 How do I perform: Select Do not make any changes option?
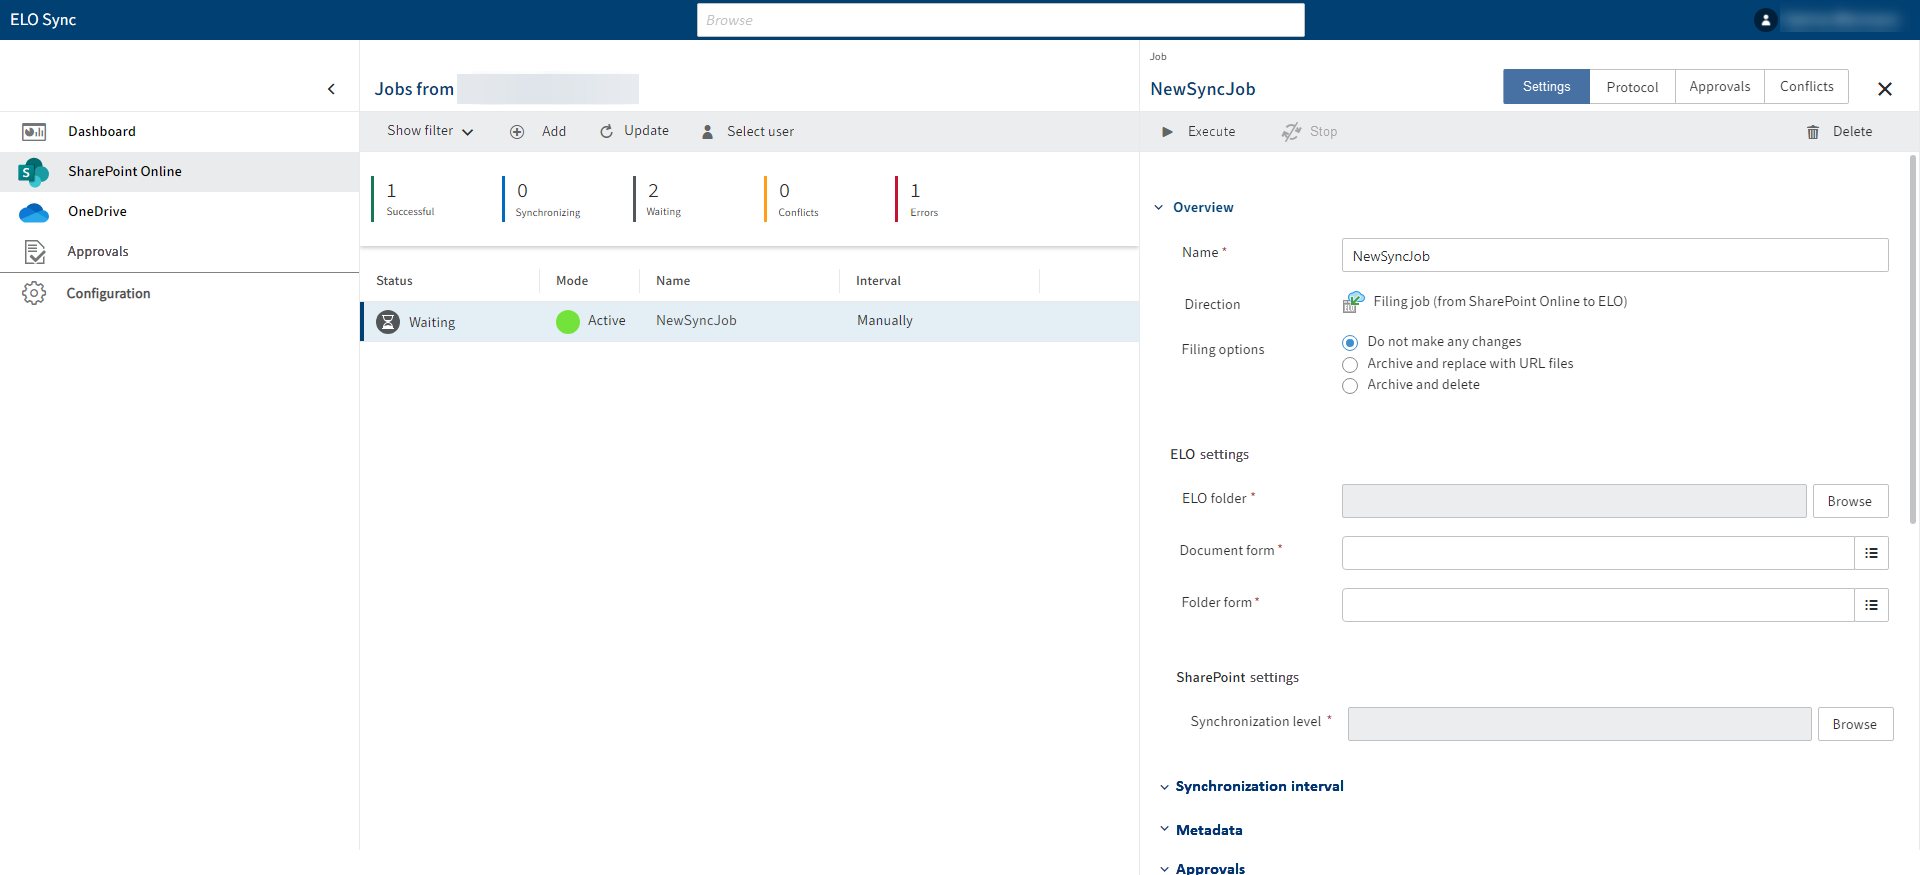pos(1350,343)
